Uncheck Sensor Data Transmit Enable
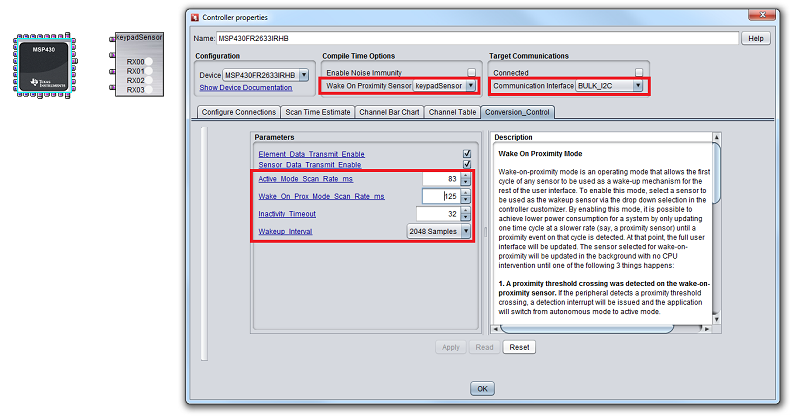800x420 pixels. click(x=466, y=164)
